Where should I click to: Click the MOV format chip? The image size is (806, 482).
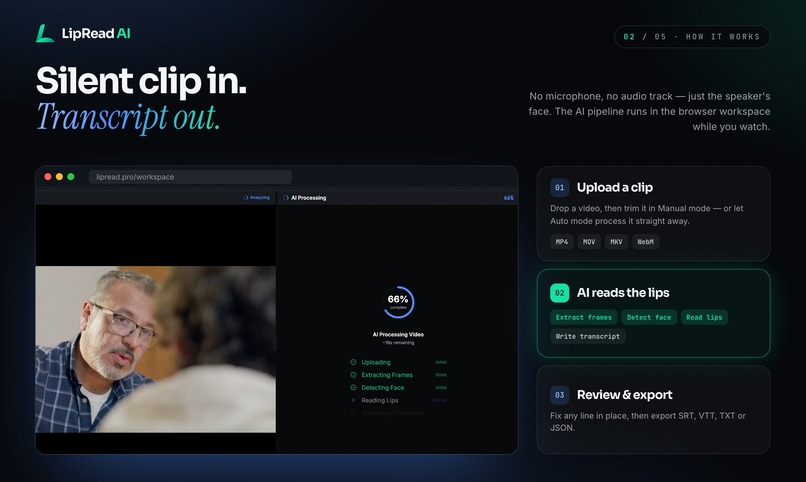(589, 242)
